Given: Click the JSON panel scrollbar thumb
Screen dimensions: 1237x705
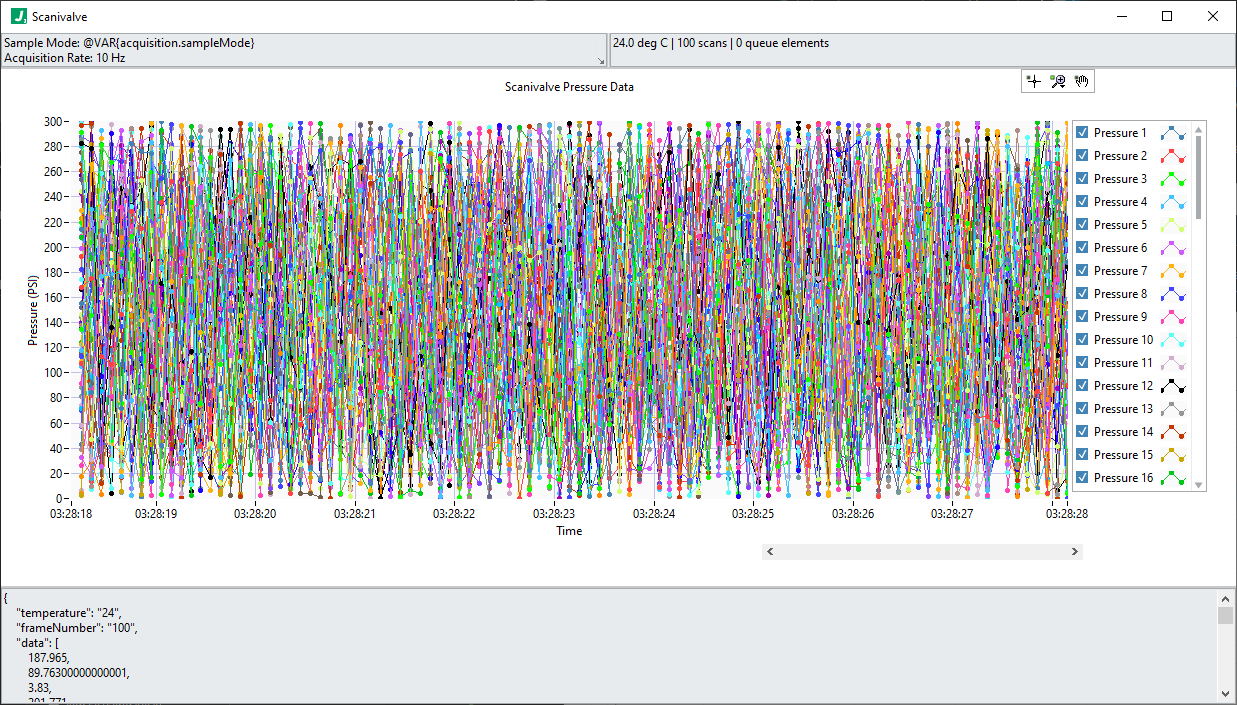Looking at the screenshot, I should click(1225, 615).
